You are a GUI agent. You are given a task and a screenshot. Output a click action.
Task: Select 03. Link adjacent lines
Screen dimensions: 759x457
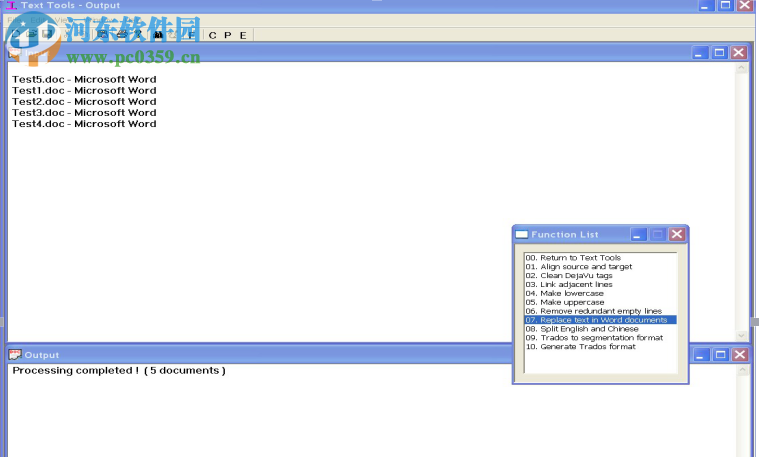tap(600, 284)
